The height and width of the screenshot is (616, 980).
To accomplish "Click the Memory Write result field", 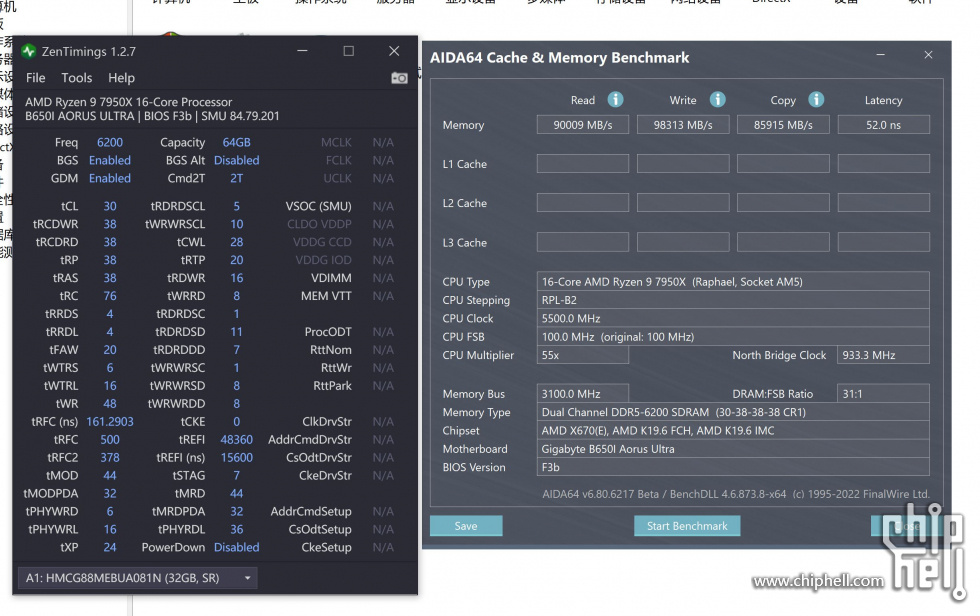I will pyautogui.click(x=683, y=125).
